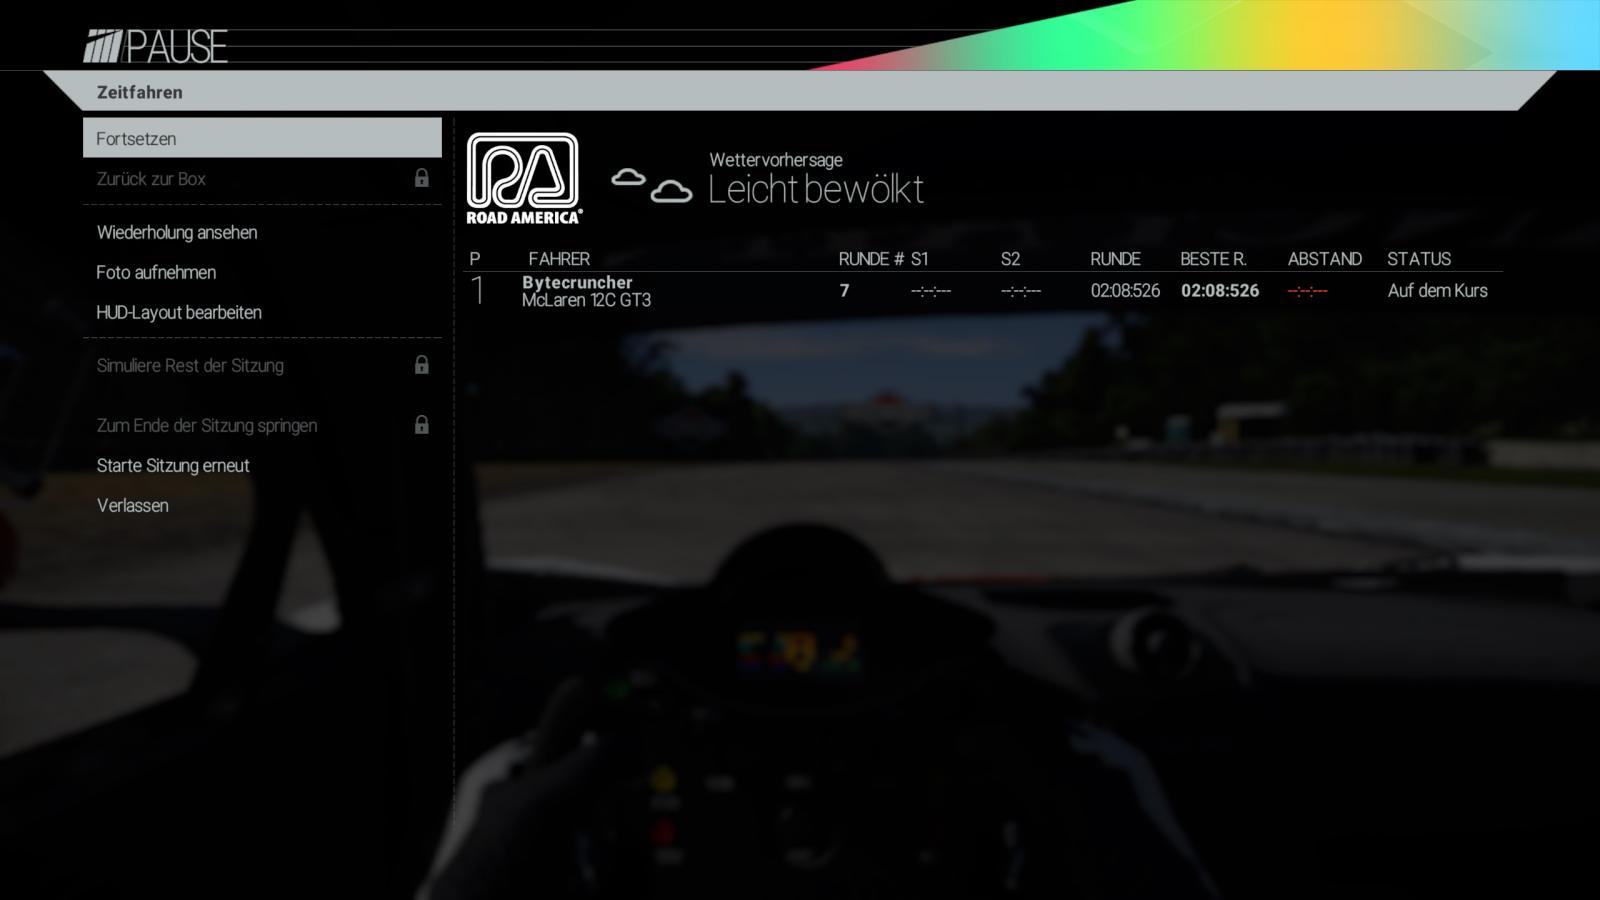Viewport: 1600px width, 900px height.
Task: Click the STATUS column header
Action: coord(1419,259)
